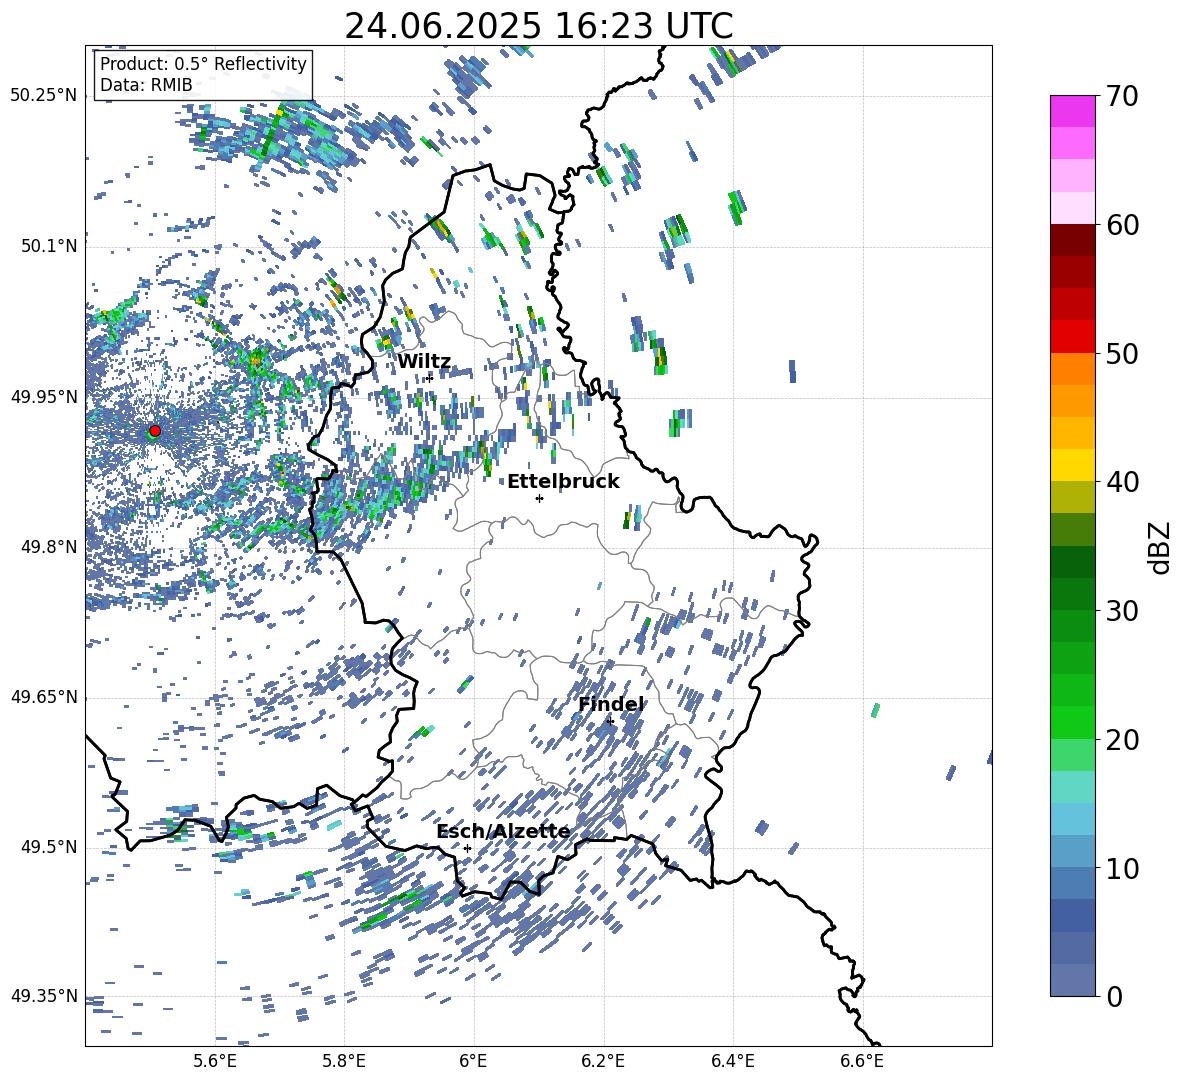Click the 60 dBZ colorbar label
This screenshot has height=1081, width=1184.
1122,225
